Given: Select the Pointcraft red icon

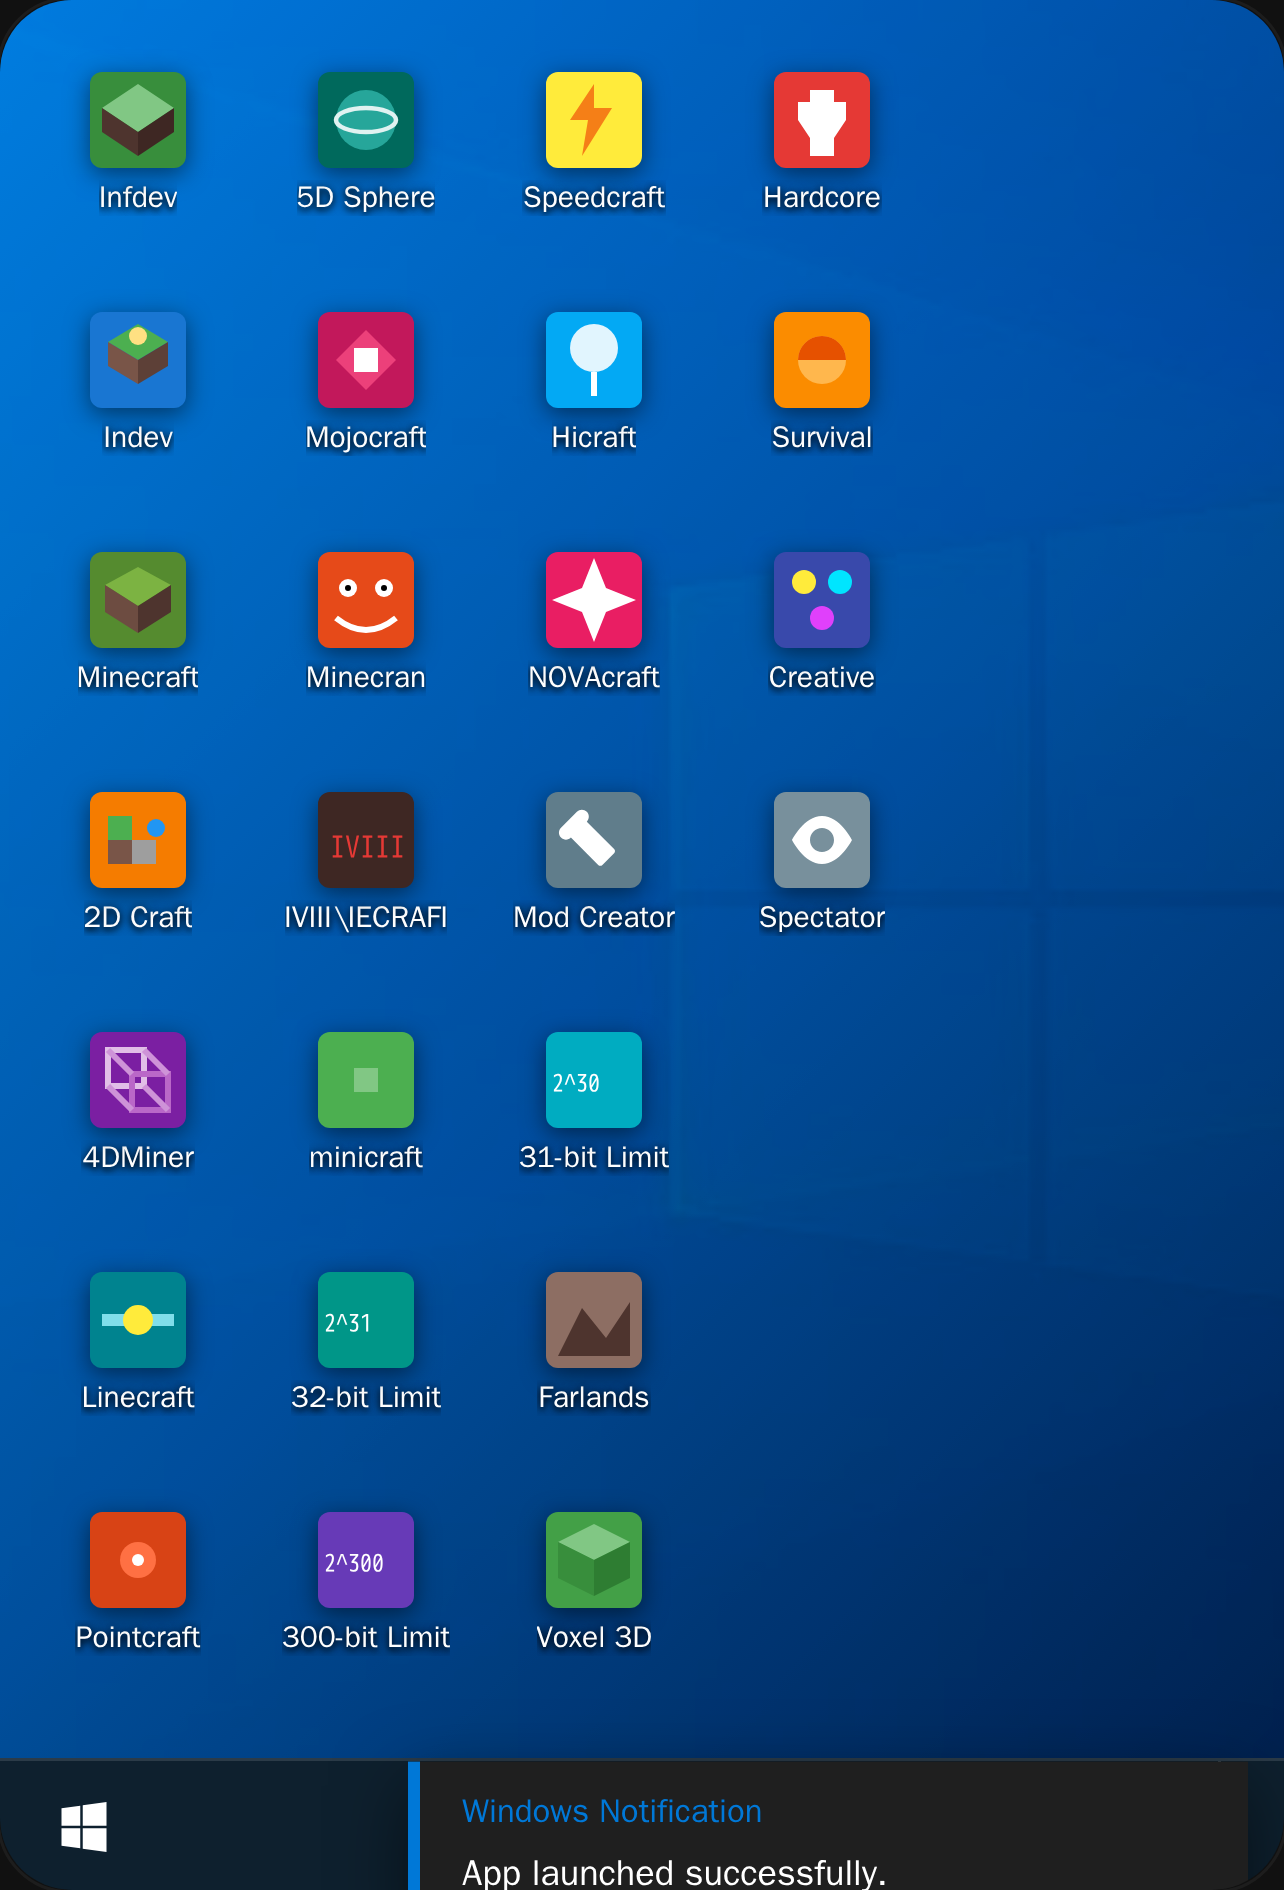Looking at the screenshot, I should [138, 1560].
